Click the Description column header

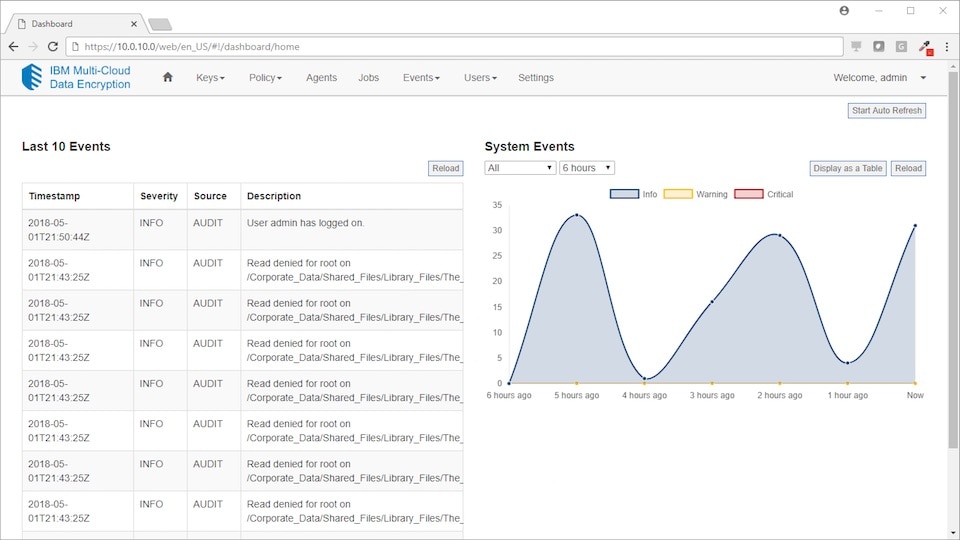click(x=351, y=196)
